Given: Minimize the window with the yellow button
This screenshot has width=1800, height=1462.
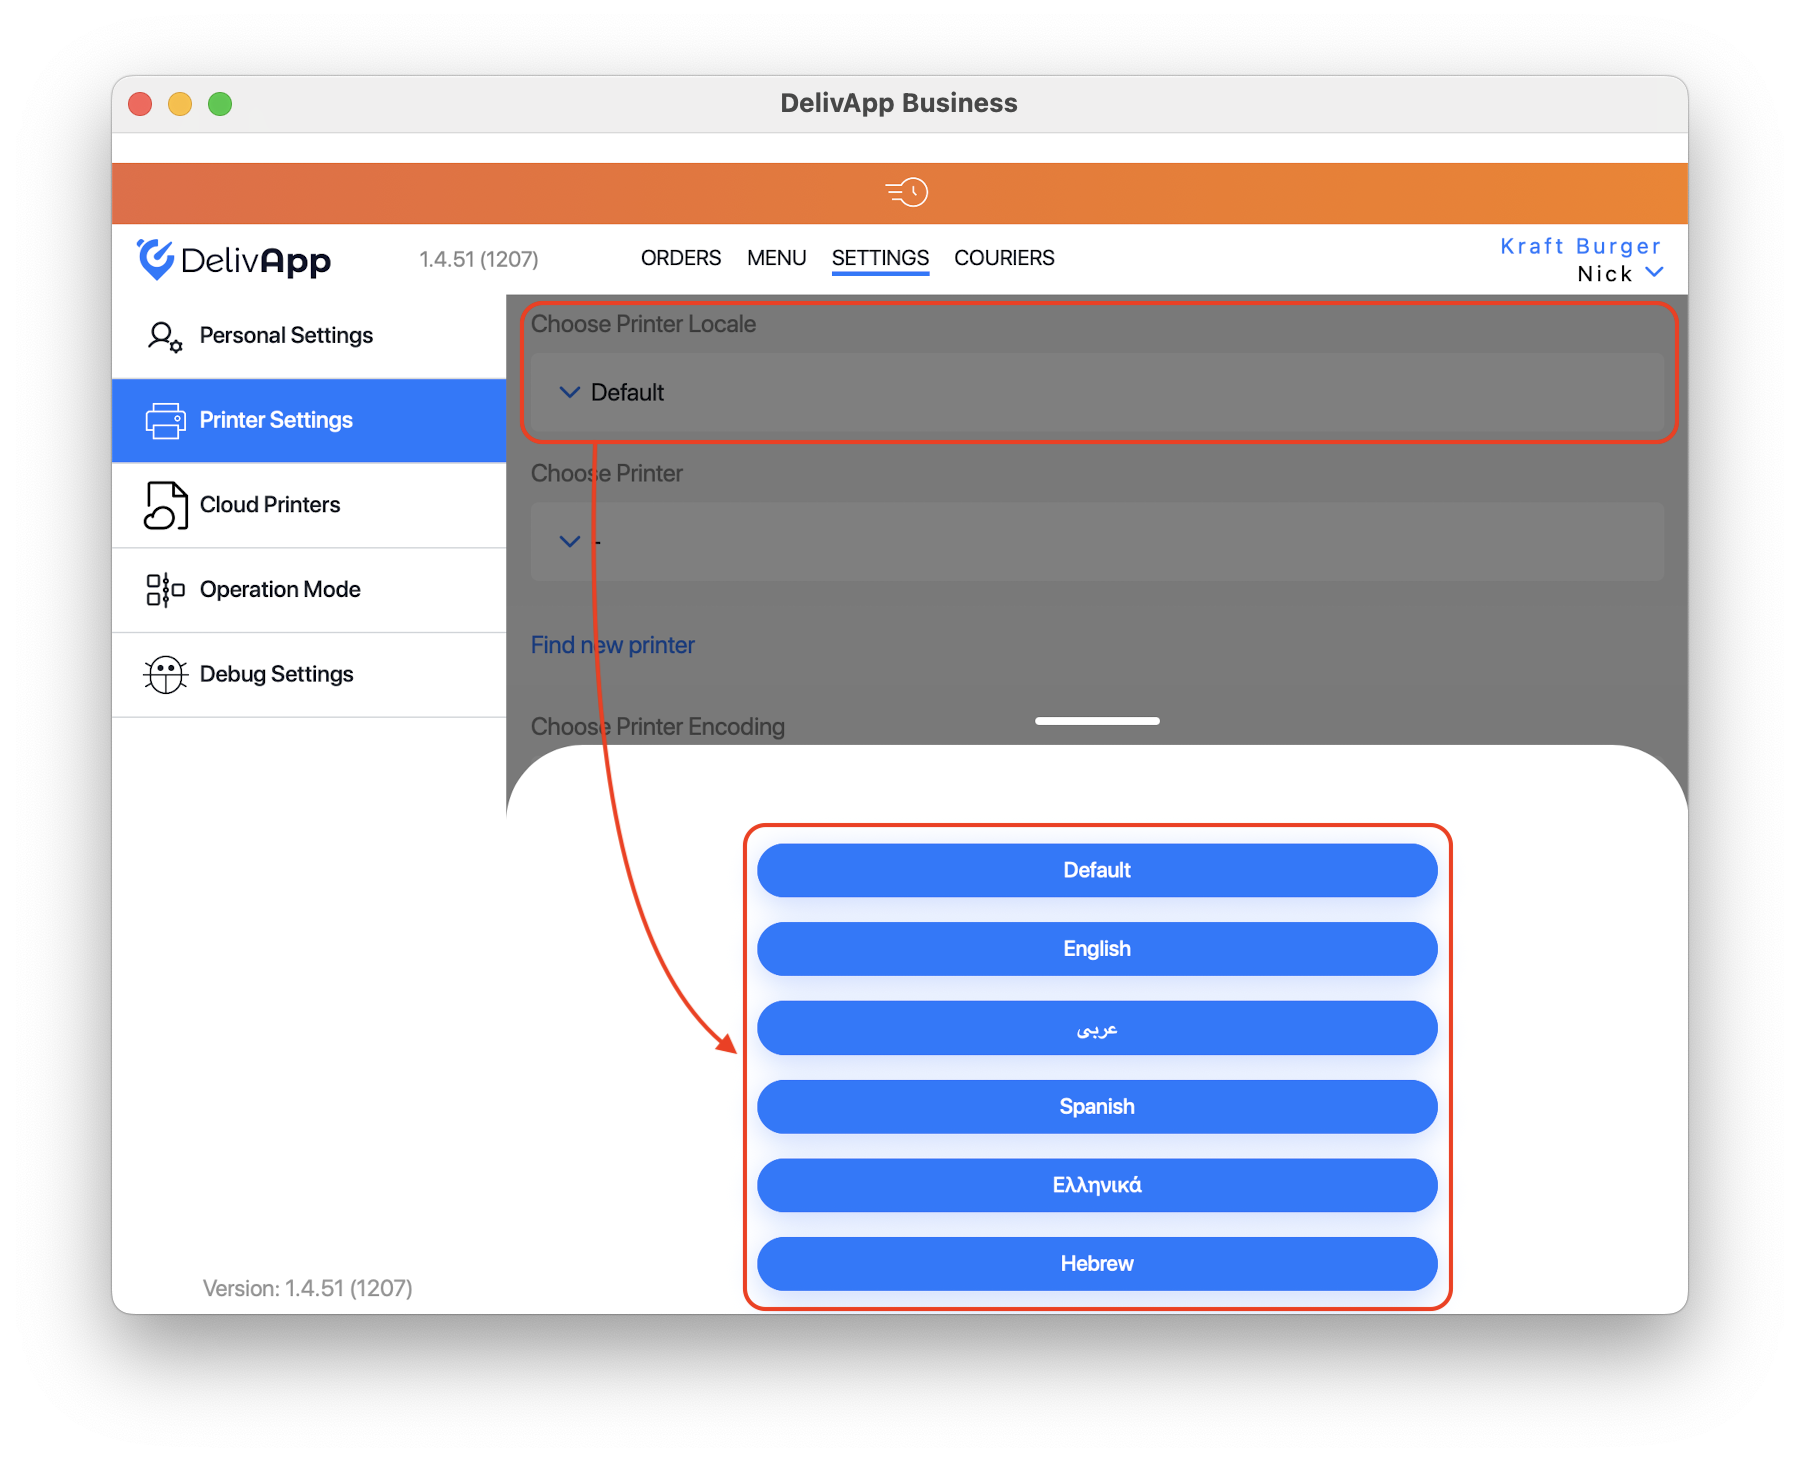Looking at the screenshot, I should coord(180,104).
